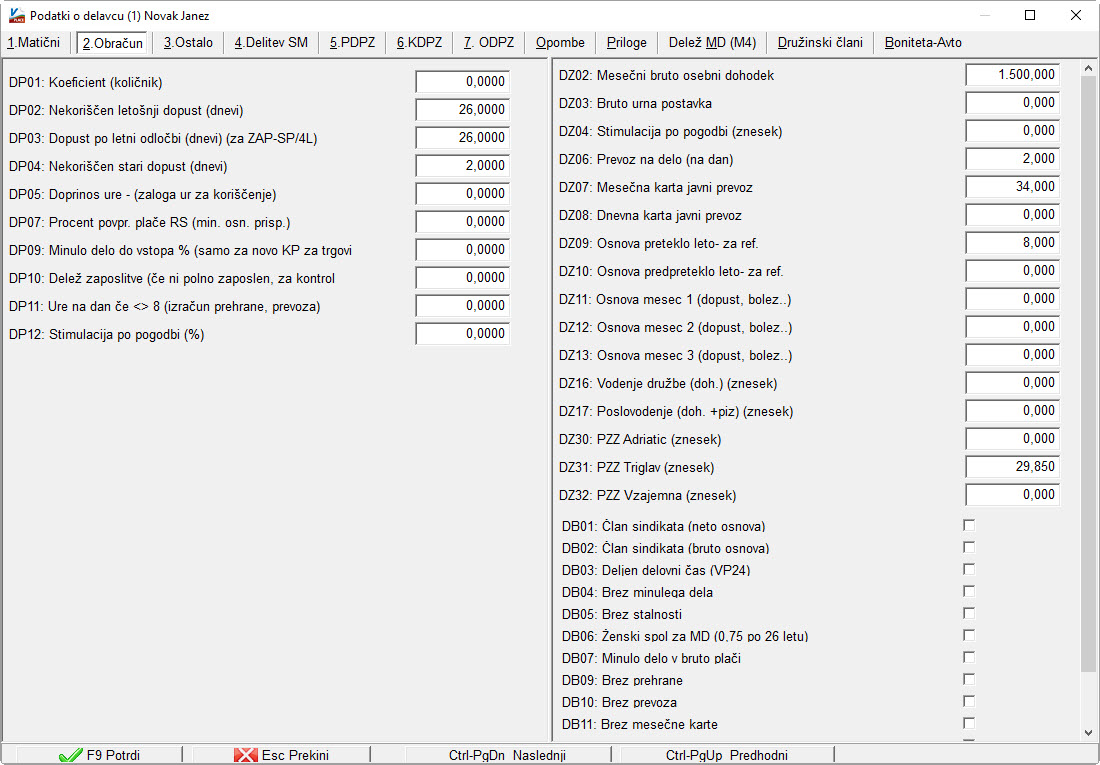Open the Delež MD (M4) tab
The width and height of the screenshot is (1100, 765).
712,43
